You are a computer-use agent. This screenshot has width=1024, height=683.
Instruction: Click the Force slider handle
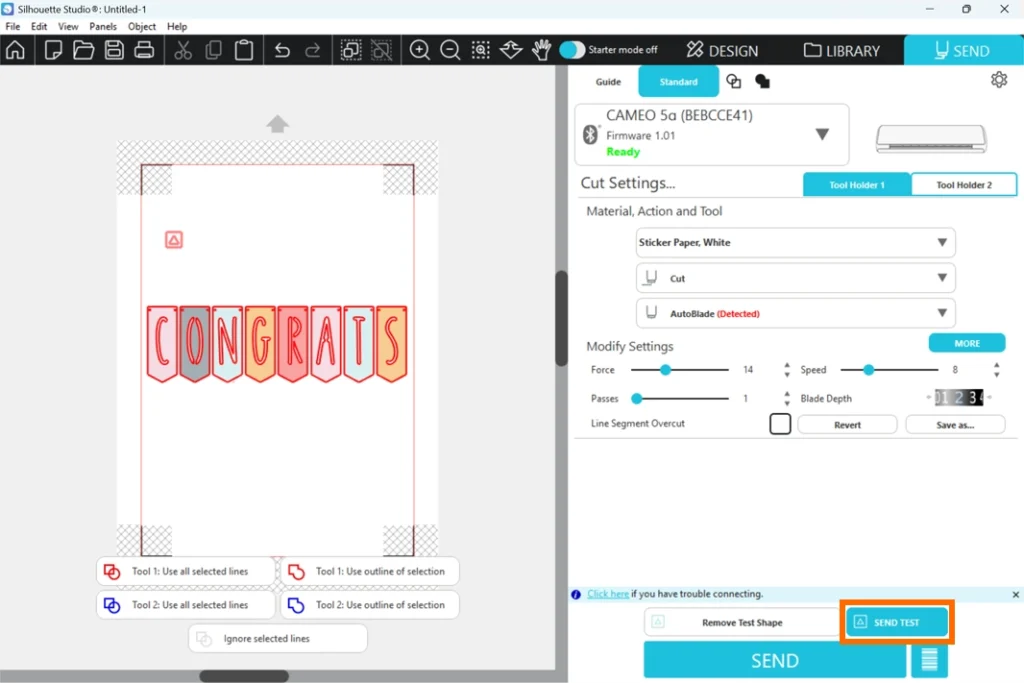click(665, 370)
